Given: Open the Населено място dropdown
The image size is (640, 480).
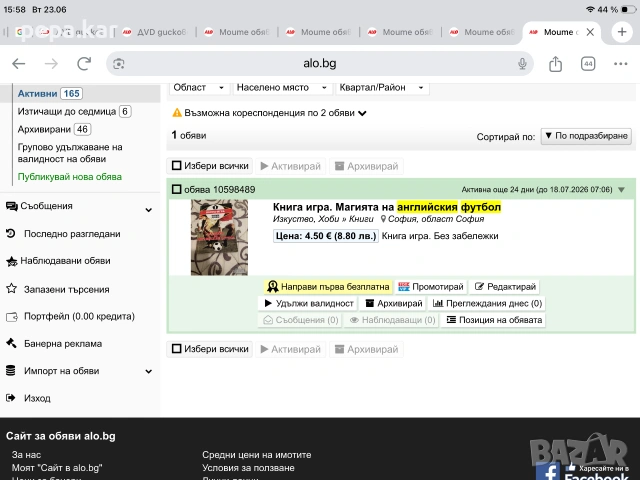Looking at the screenshot, I should [282, 88].
